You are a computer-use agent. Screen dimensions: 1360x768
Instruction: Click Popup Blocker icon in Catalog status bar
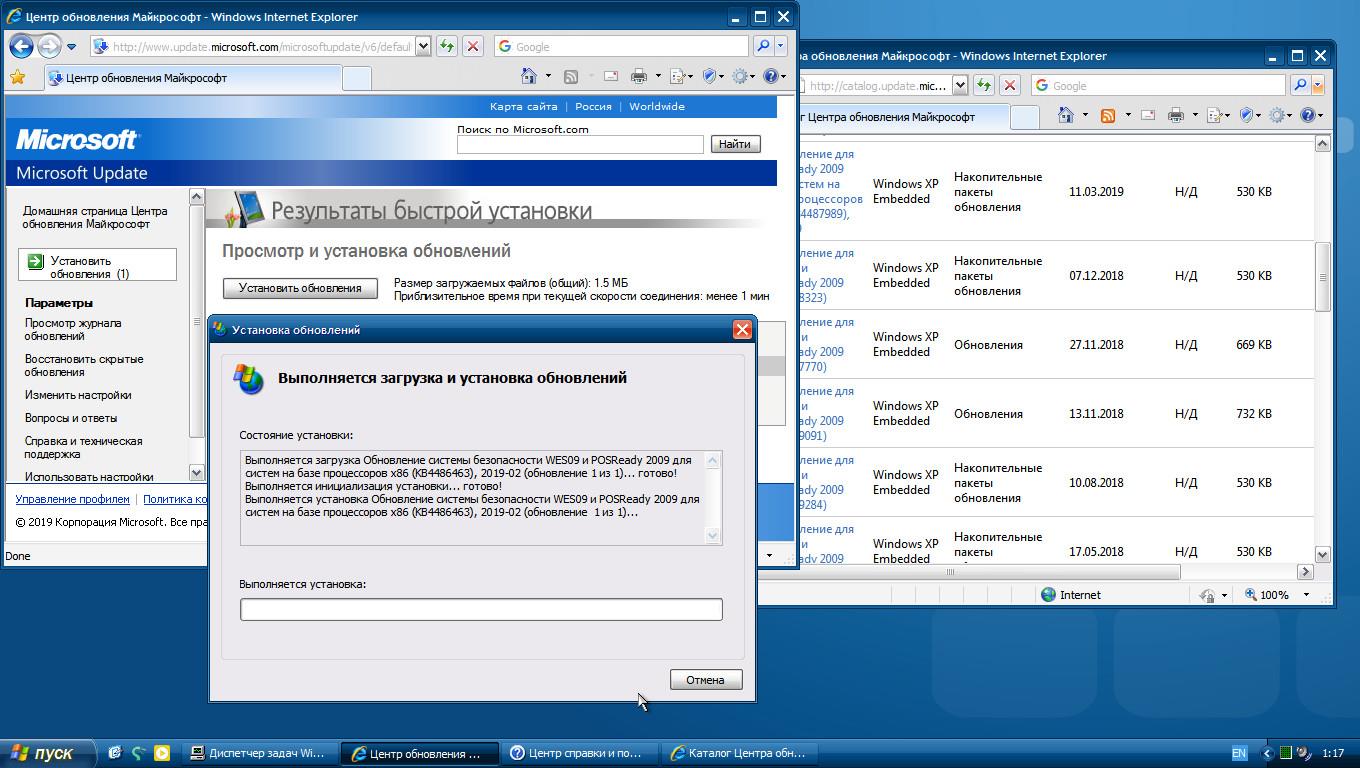[1208, 595]
